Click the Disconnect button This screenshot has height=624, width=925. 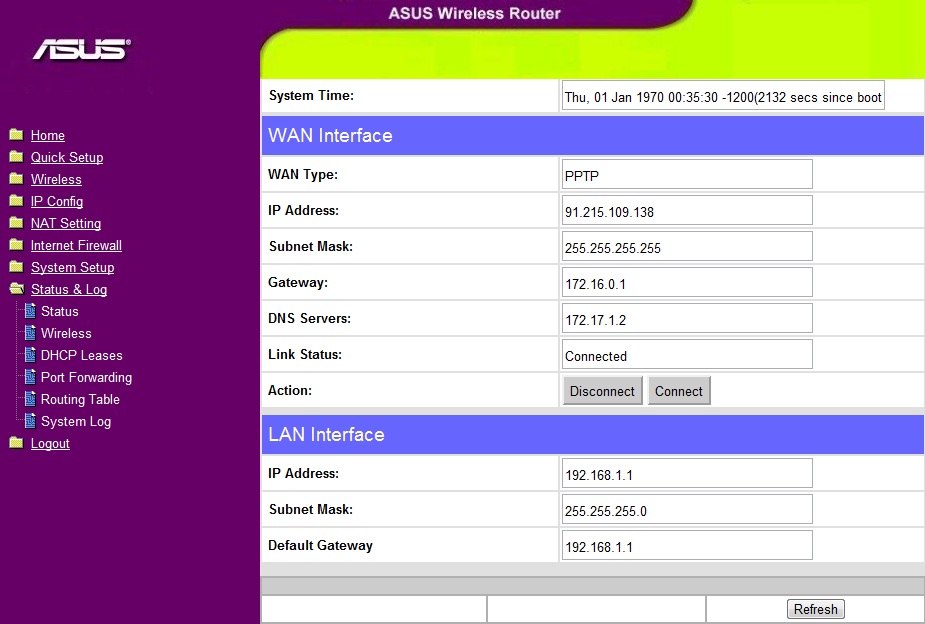pos(602,390)
